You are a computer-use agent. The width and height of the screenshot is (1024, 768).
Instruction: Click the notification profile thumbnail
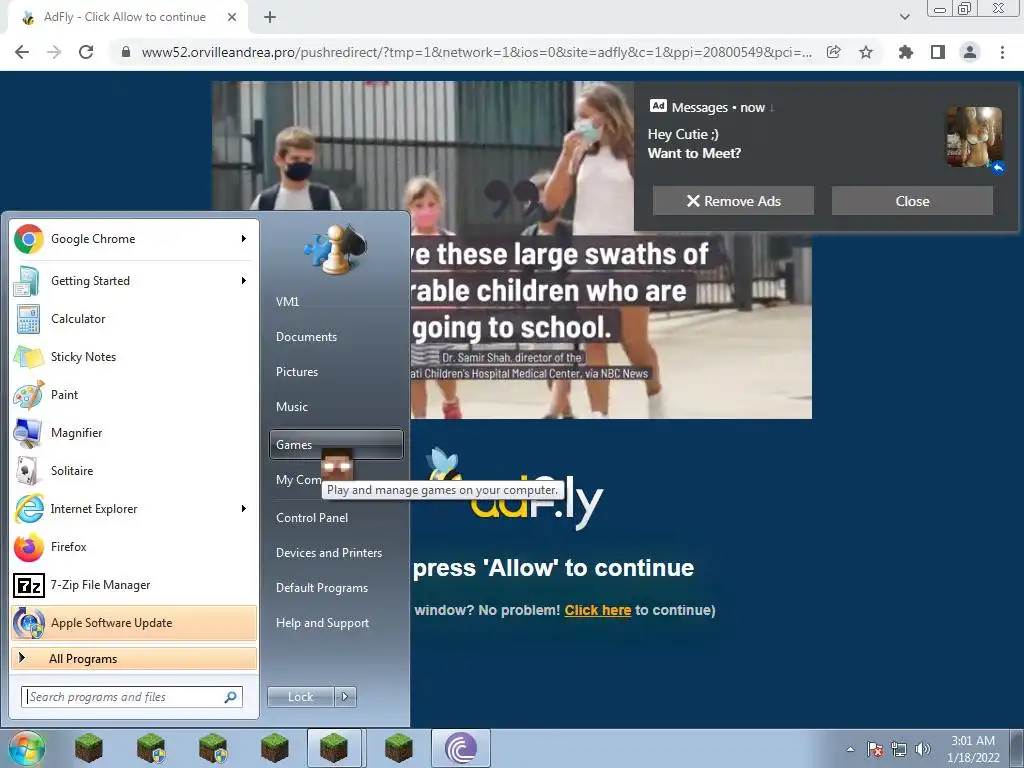click(x=974, y=137)
